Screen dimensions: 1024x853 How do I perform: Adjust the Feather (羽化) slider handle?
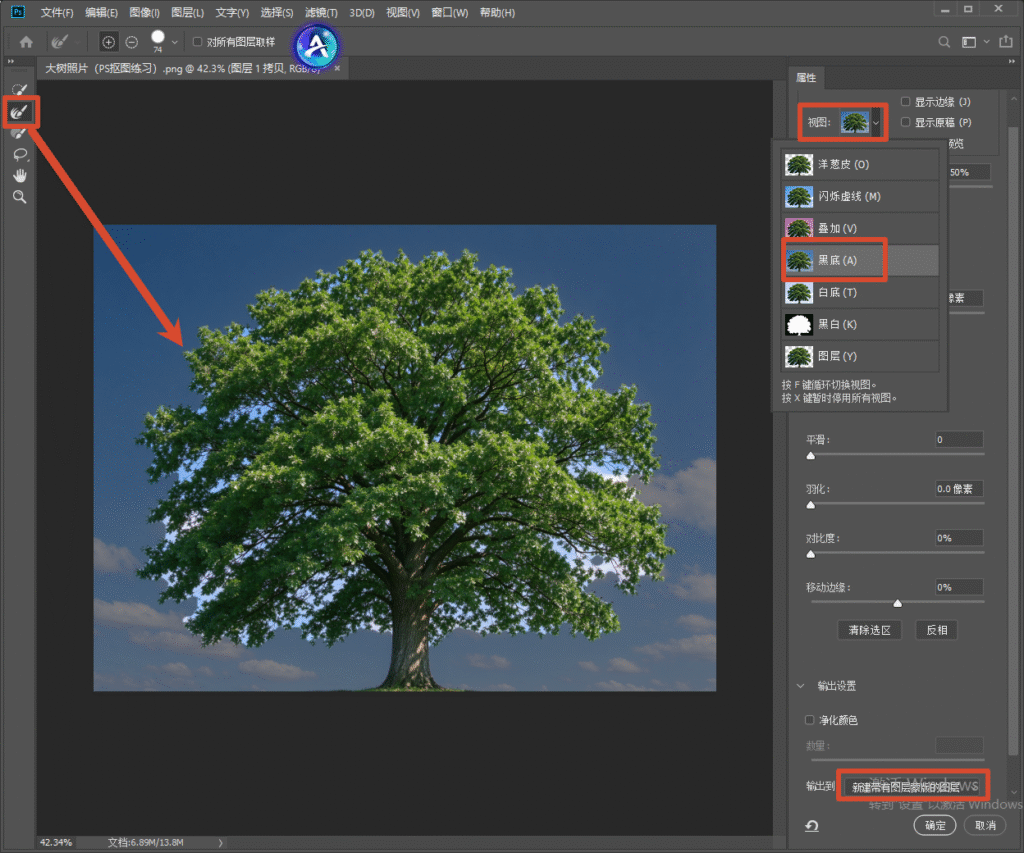(810, 505)
